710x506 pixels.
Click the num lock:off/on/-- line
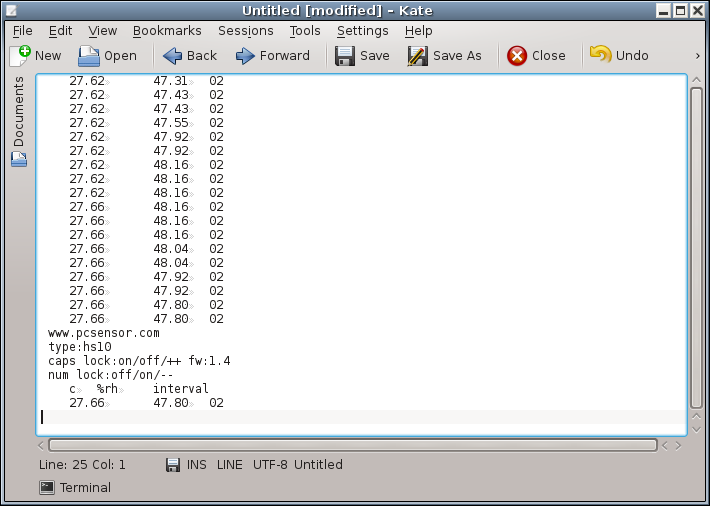(110, 375)
